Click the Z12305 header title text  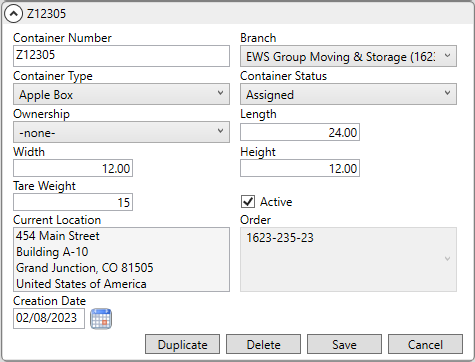(x=46, y=14)
